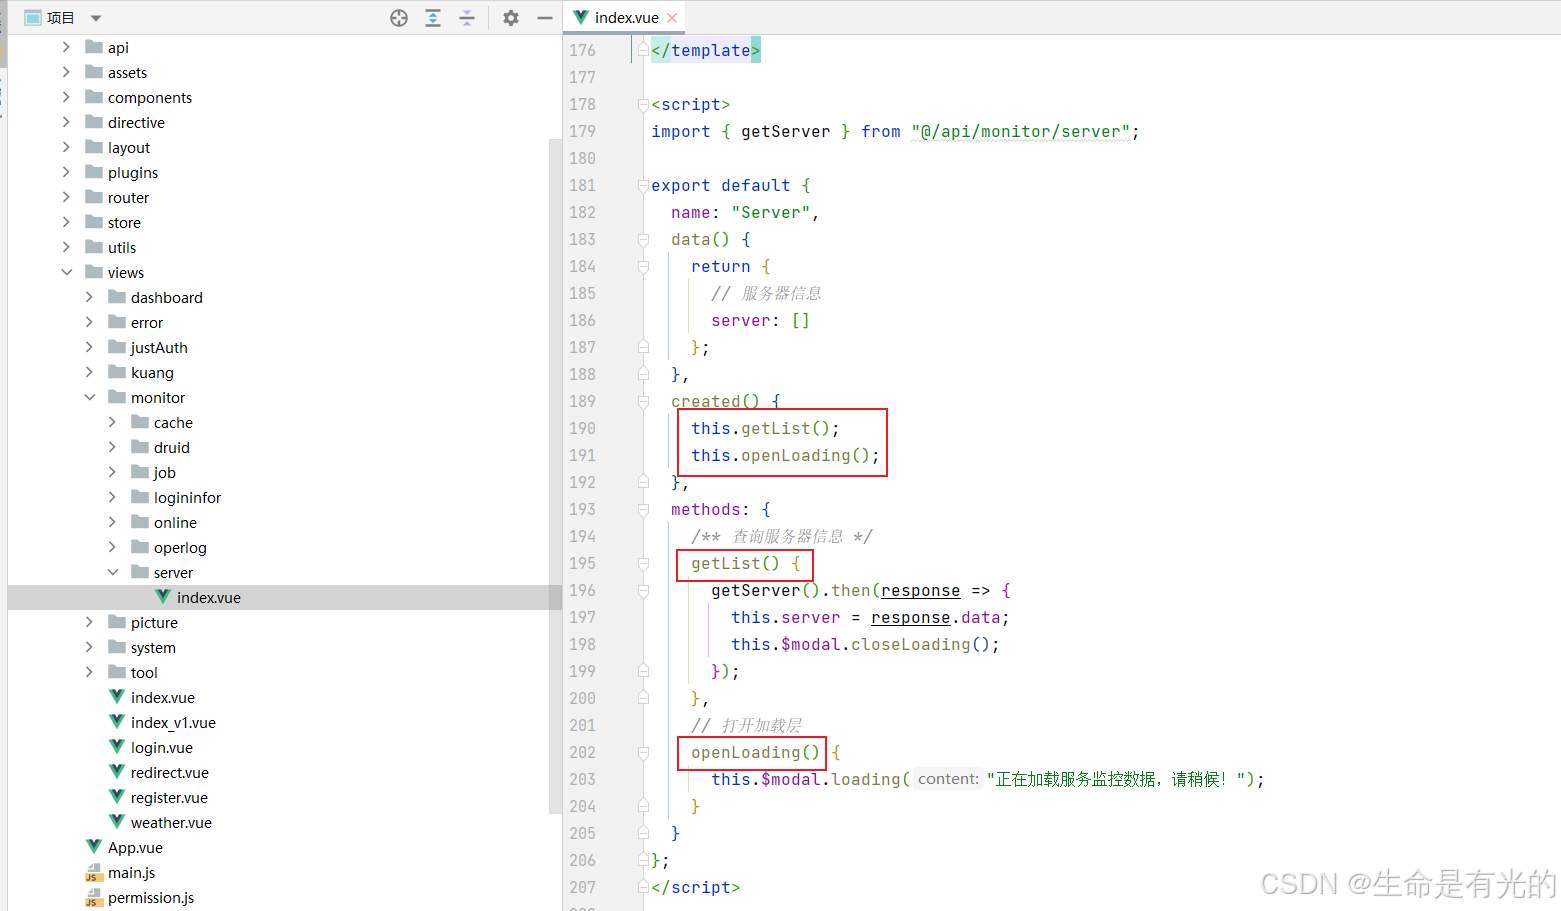
Task: Collapse the server folder under monitor
Action: (x=112, y=572)
